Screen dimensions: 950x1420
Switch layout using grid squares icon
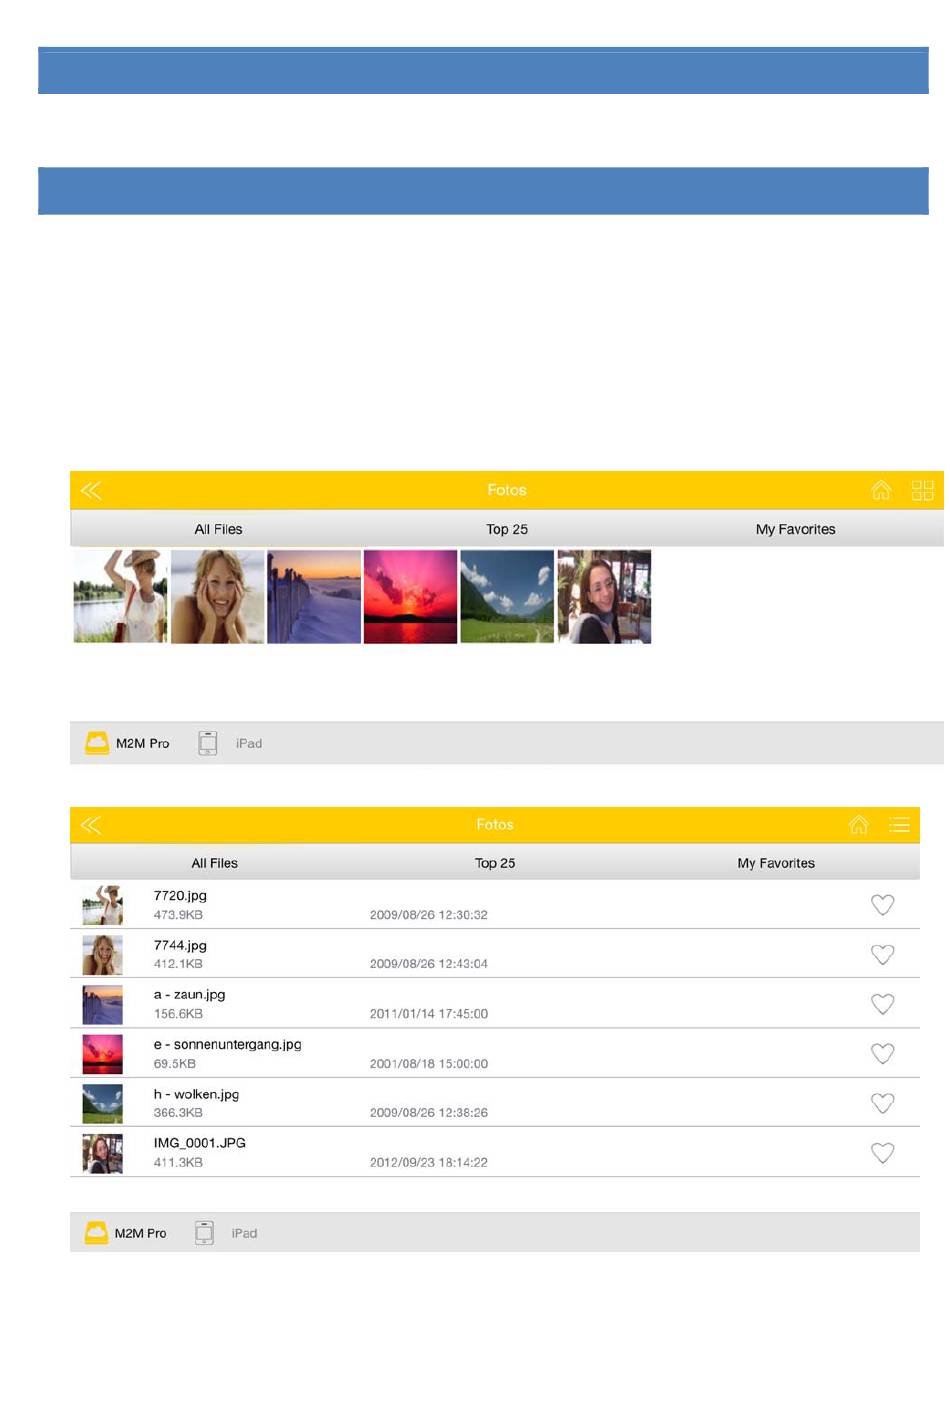click(x=922, y=490)
